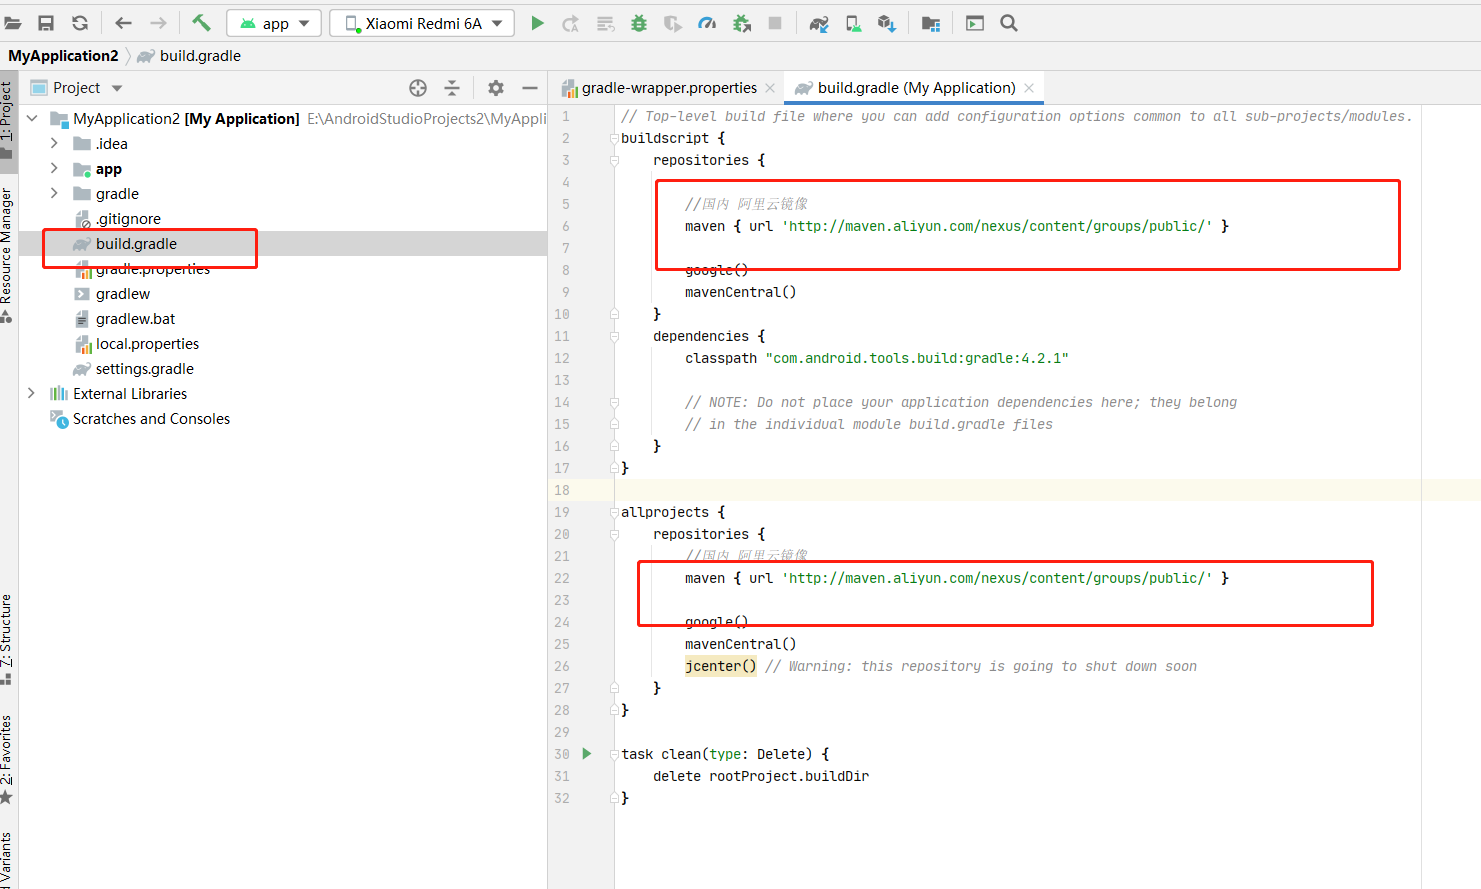Open the SDK Manager icon
Screen dimensions: 1481x889
click(887, 23)
